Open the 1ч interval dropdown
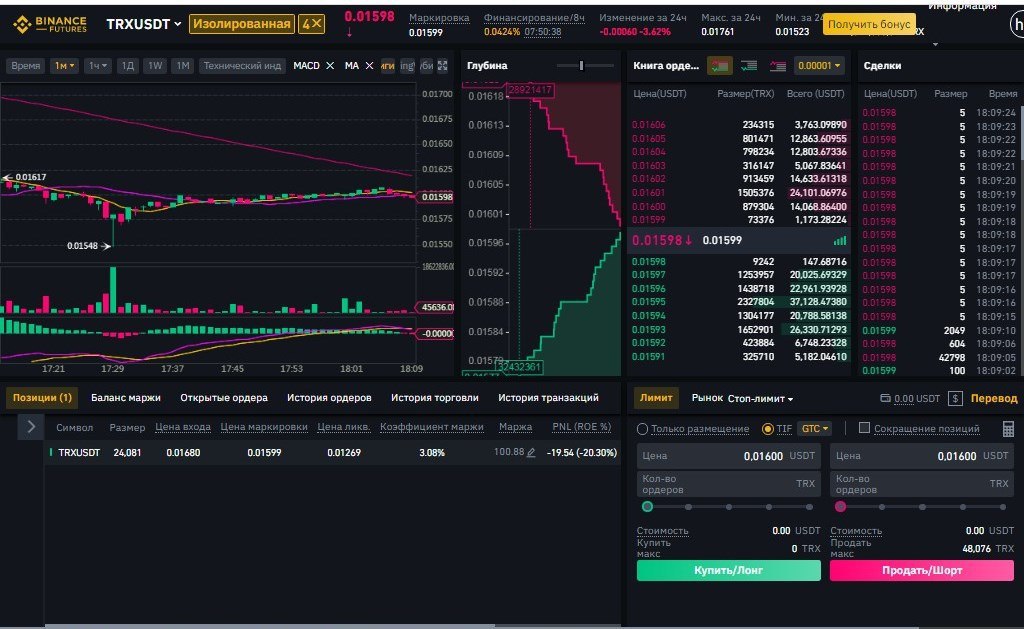The image size is (1024, 629). coord(97,65)
